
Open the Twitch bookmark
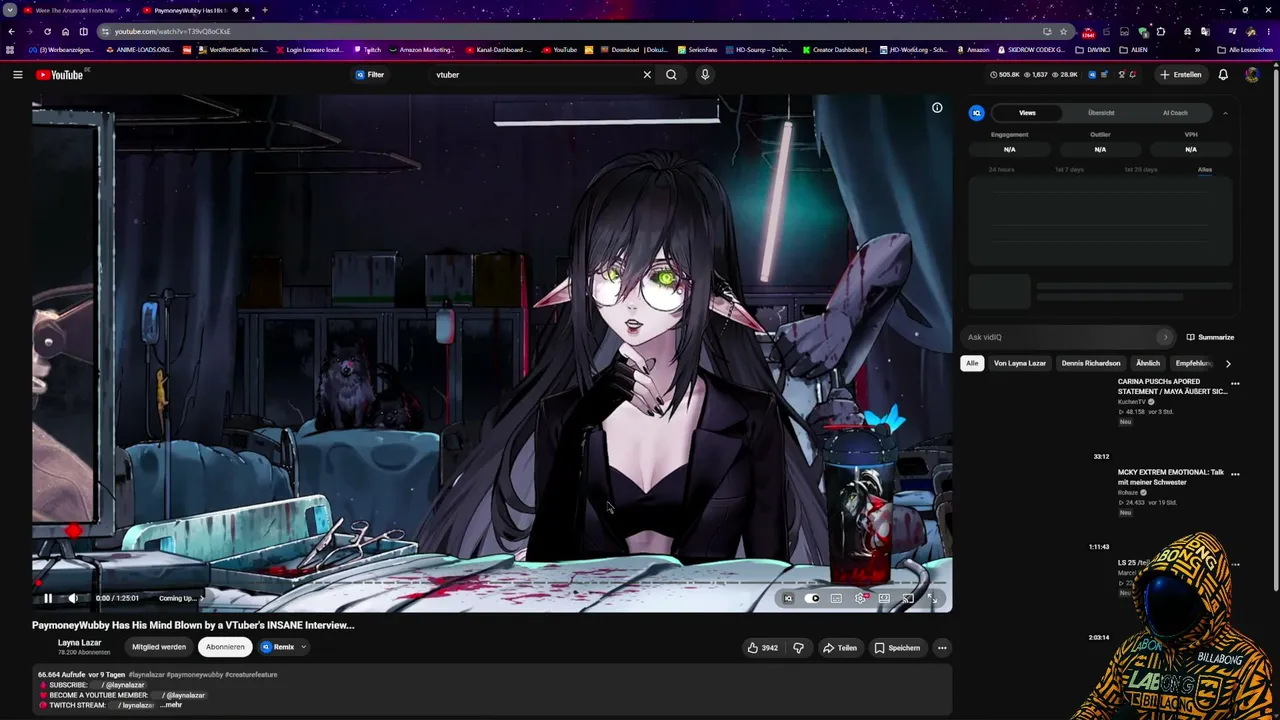tap(368, 49)
